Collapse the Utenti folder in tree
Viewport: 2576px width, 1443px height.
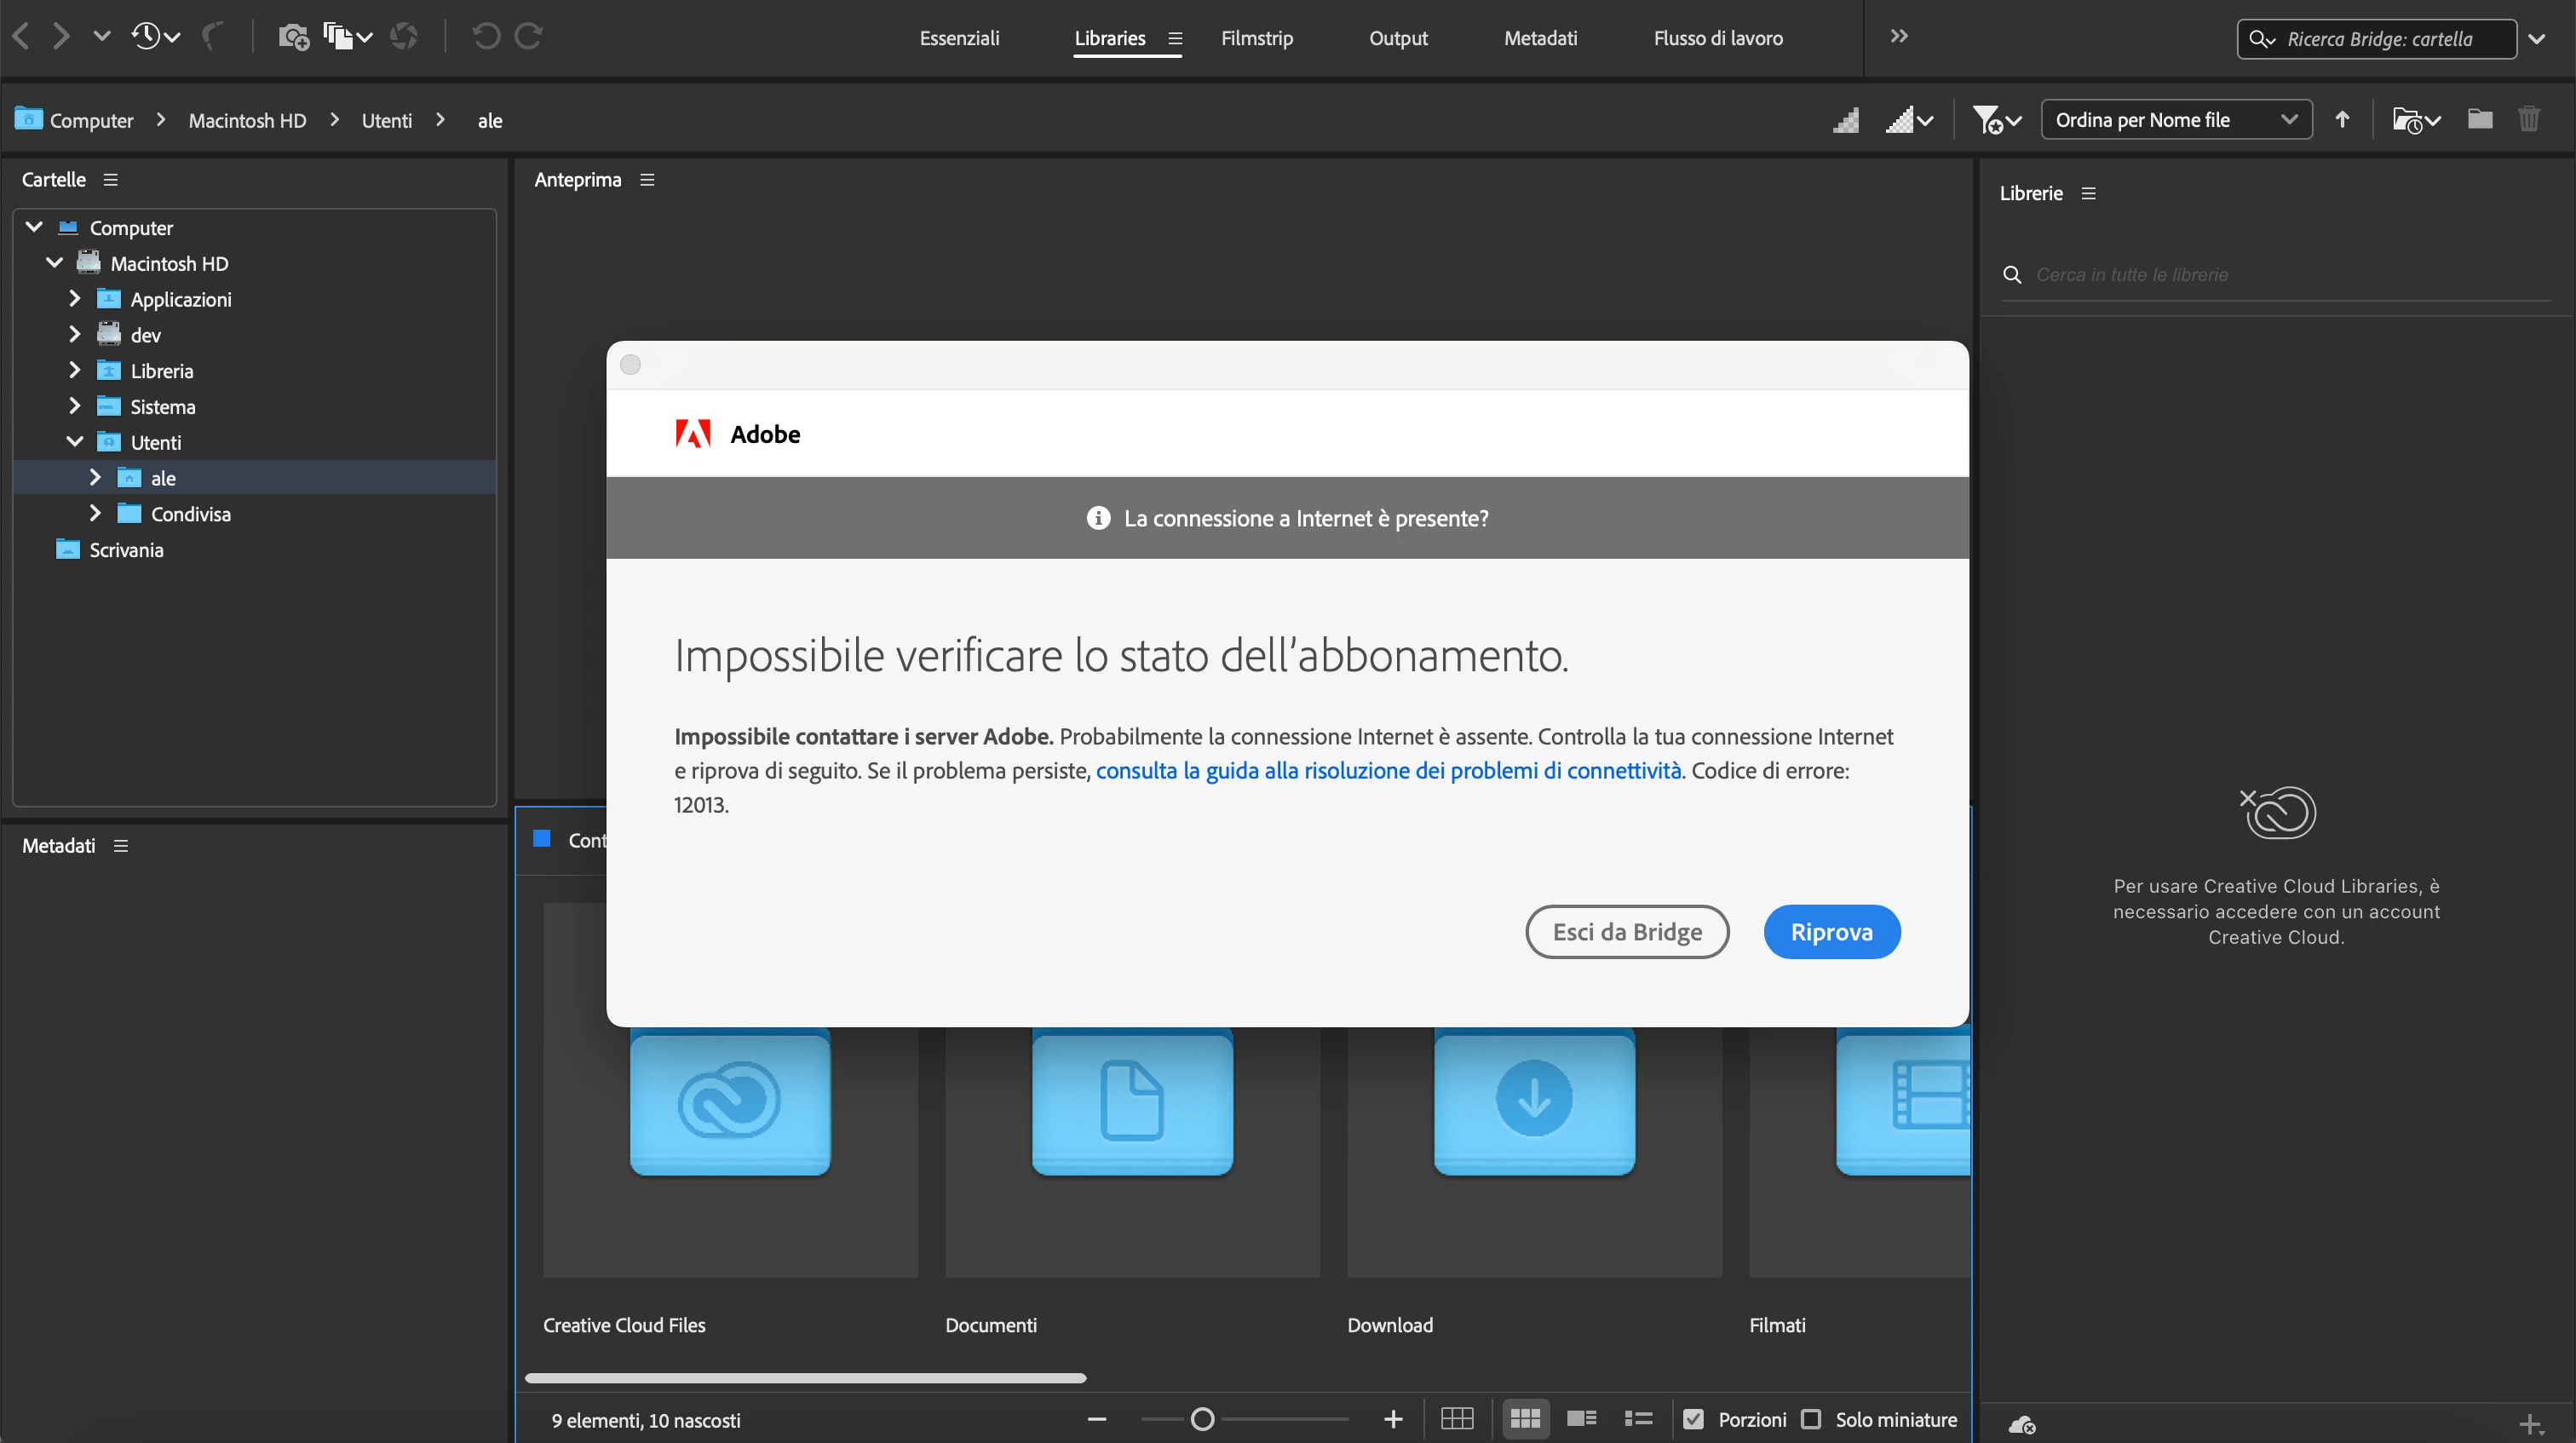(75, 441)
